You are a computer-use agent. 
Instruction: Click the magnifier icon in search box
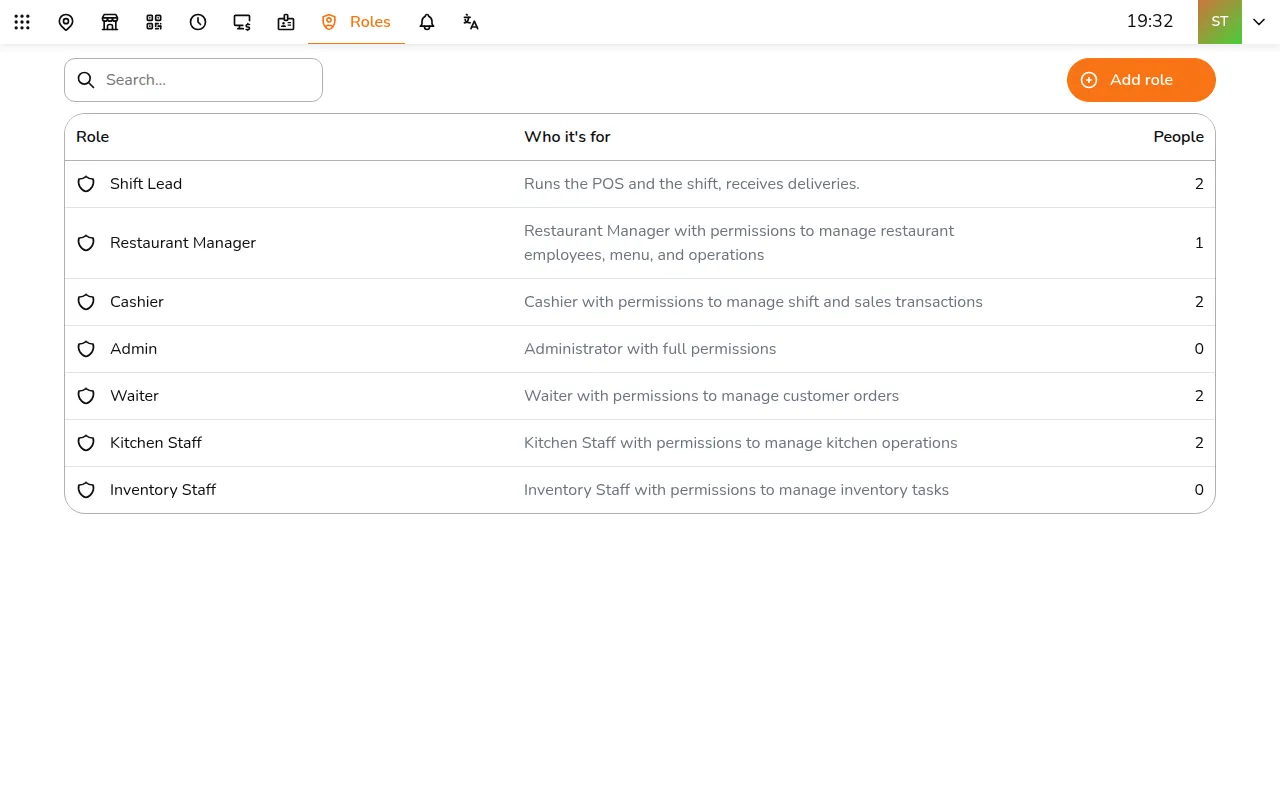click(x=86, y=80)
